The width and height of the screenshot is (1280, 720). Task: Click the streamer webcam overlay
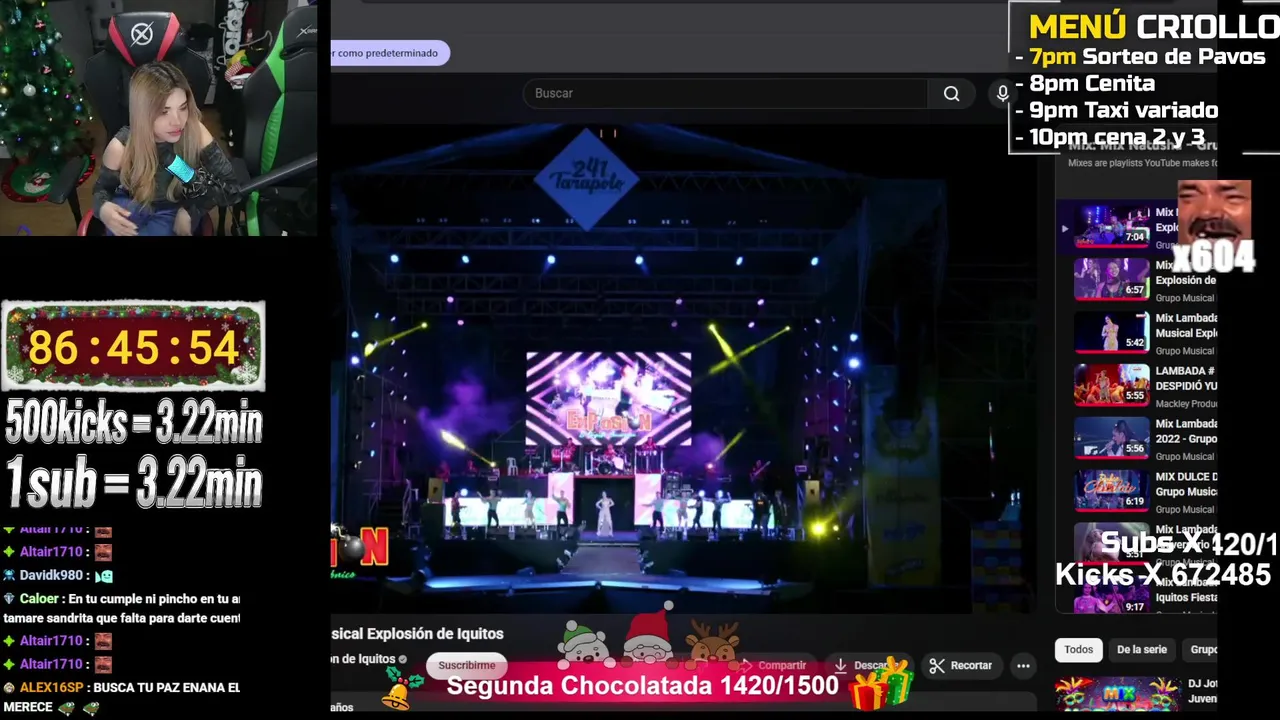click(x=159, y=118)
